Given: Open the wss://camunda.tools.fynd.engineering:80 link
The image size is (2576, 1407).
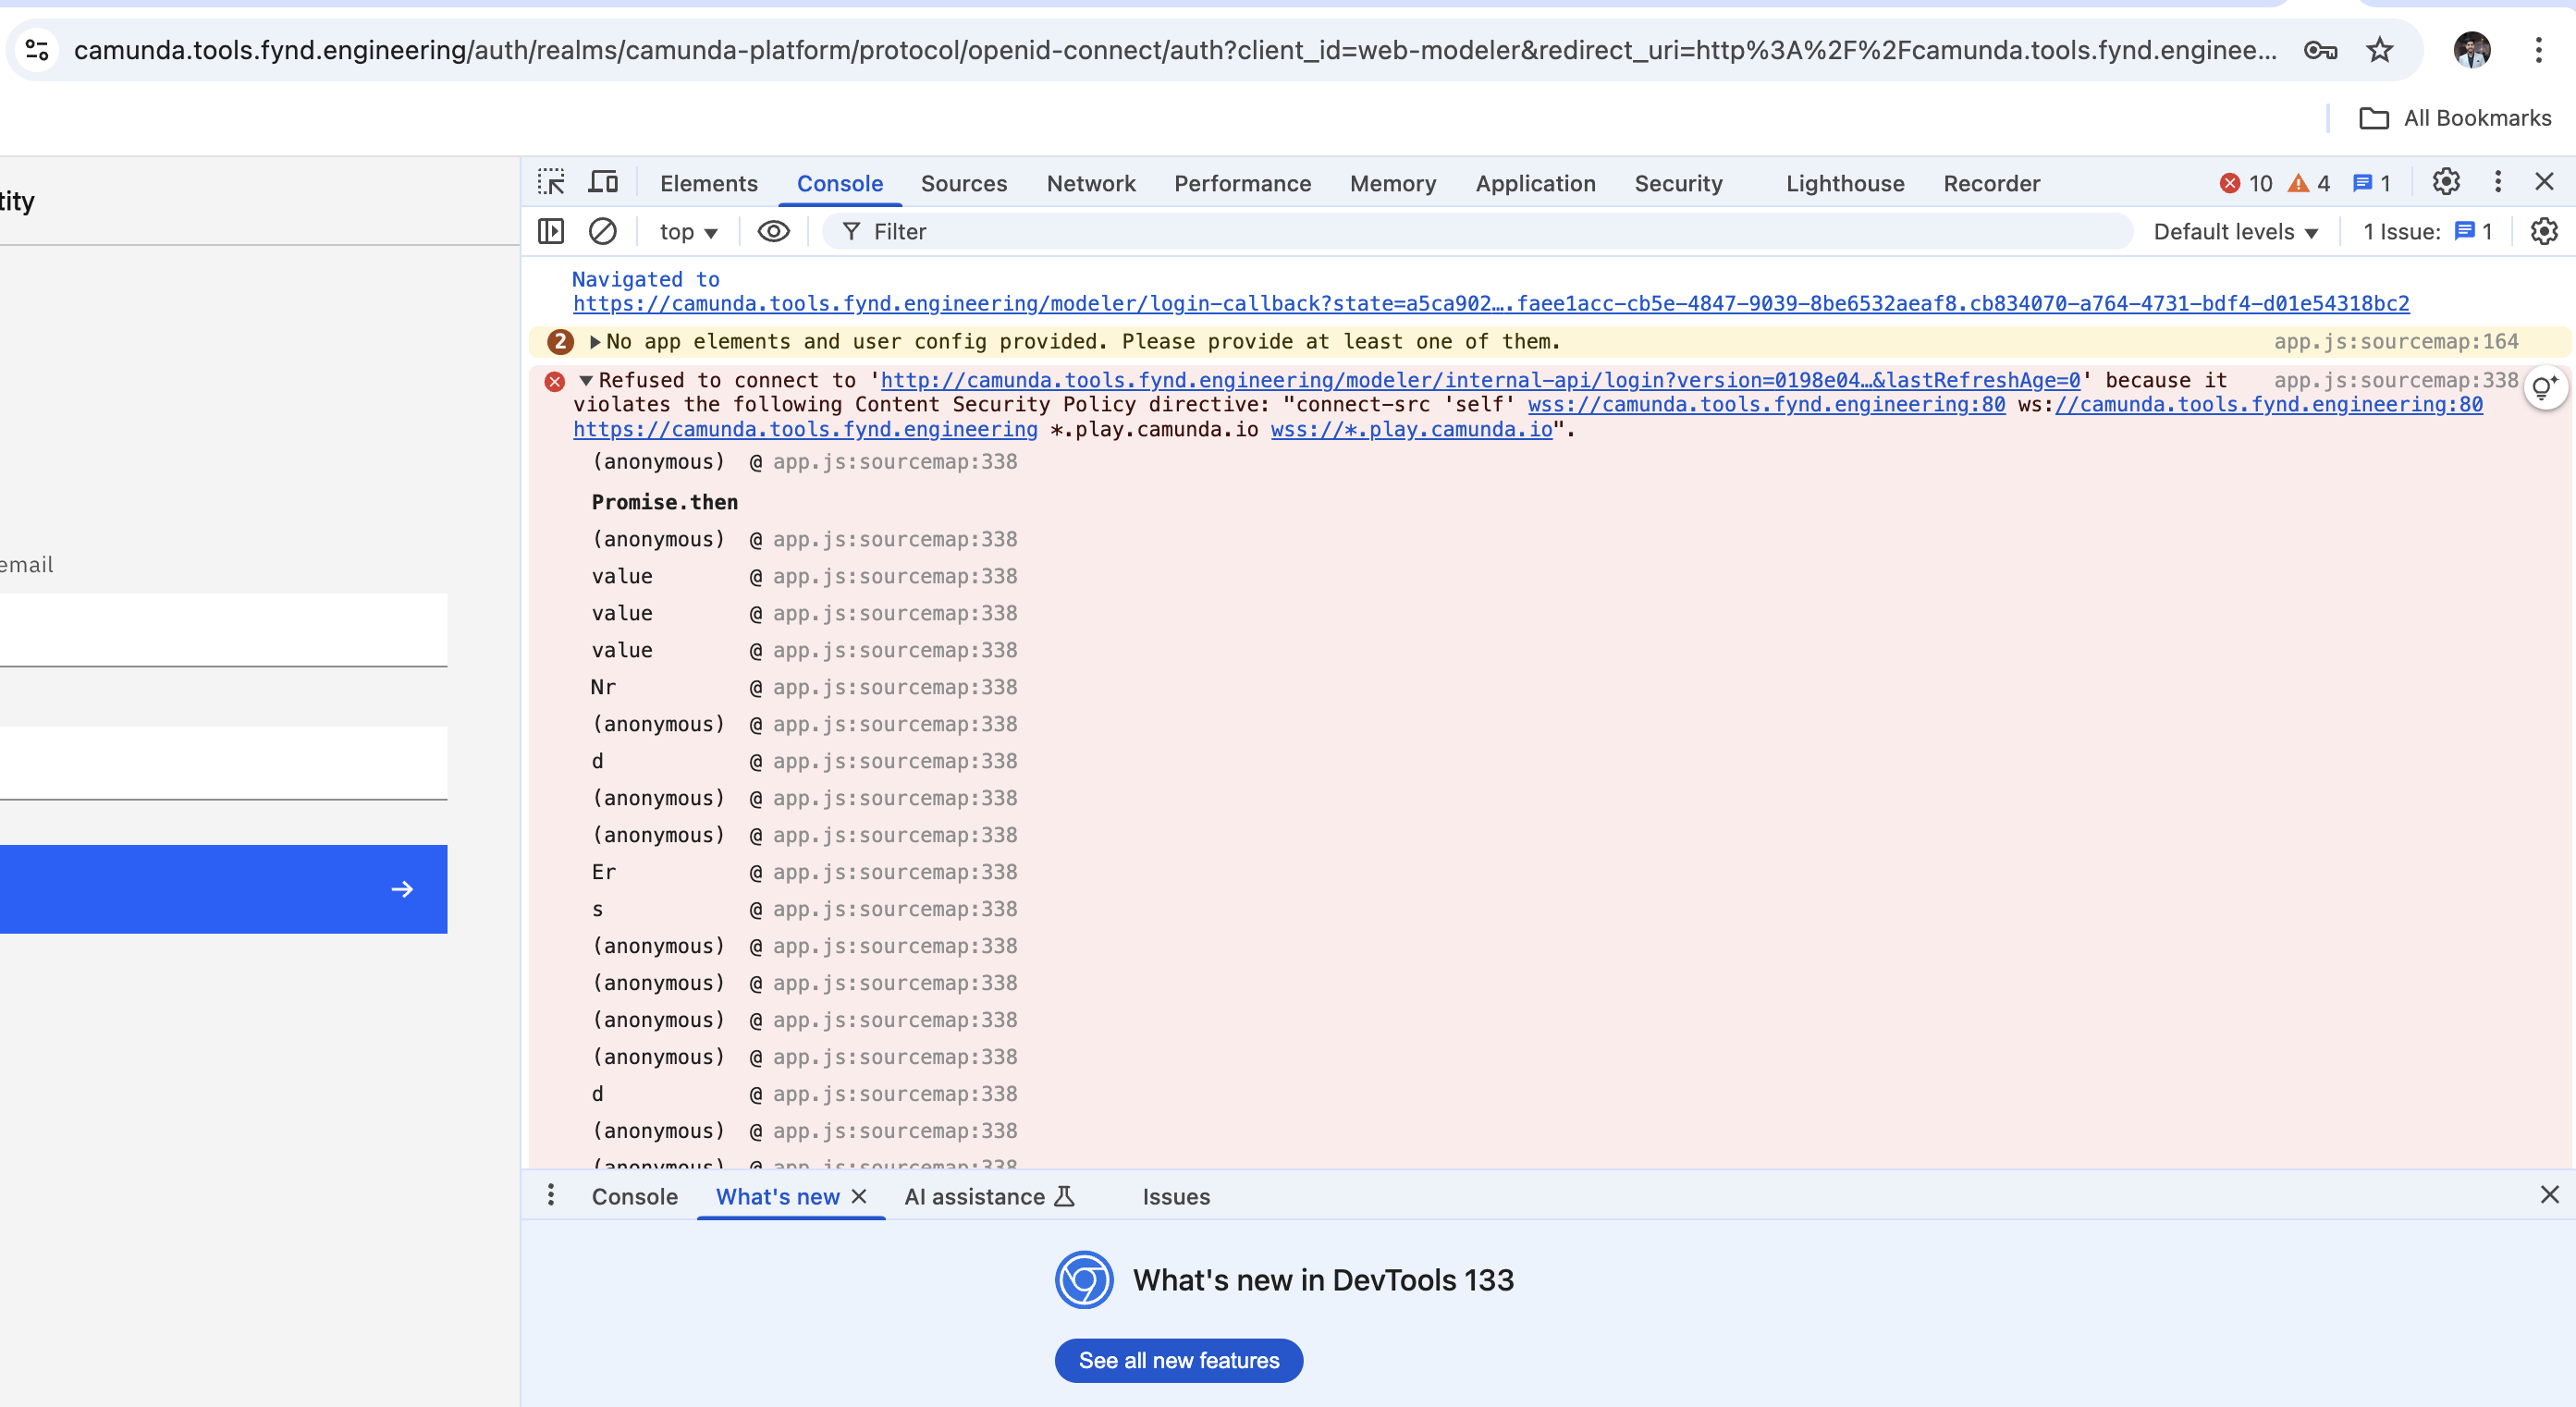Looking at the screenshot, I should click(1765, 405).
